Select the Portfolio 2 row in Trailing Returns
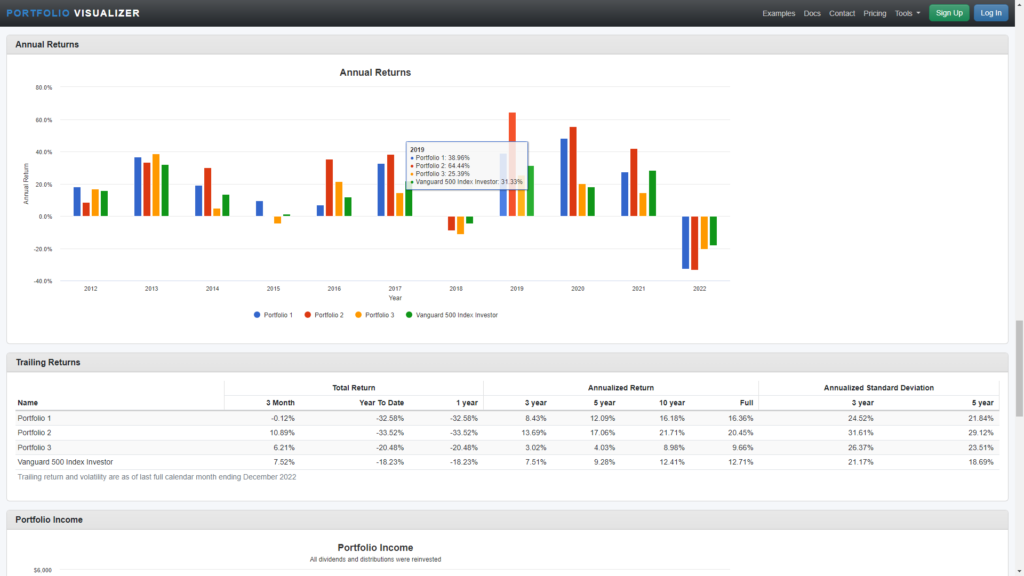Image resolution: width=1024 pixels, height=576 pixels. (36, 432)
